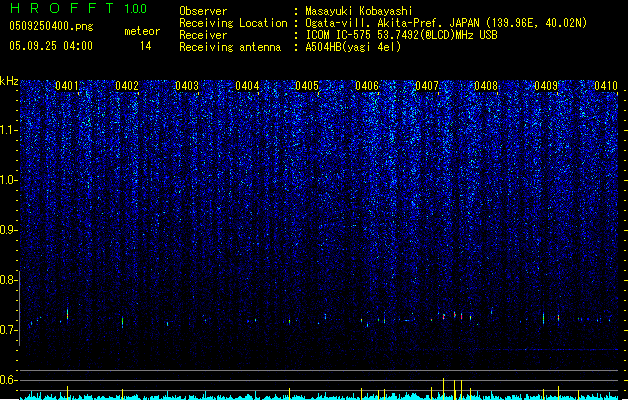629x400 pixels.
Task: Select the date stamp 05.09.25 04:00
Action: tap(51, 46)
